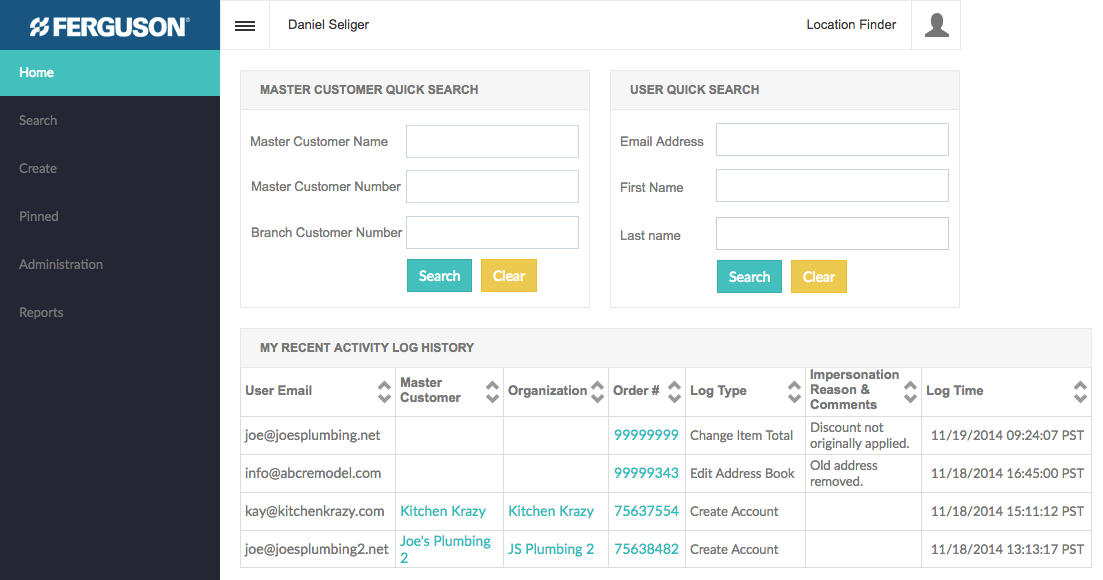Open Reports in the sidebar

pyautogui.click(x=41, y=313)
